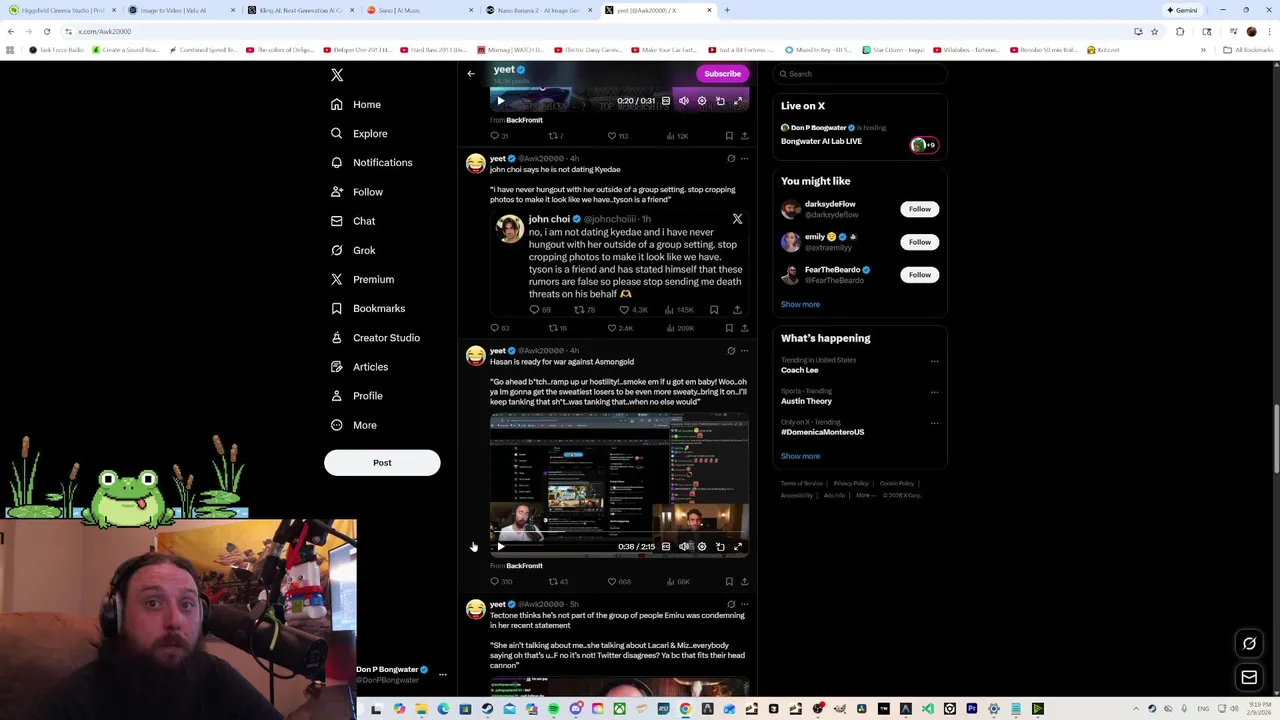The height and width of the screenshot is (720, 1280).
Task: Click into the X Search field
Action: (x=860, y=74)
